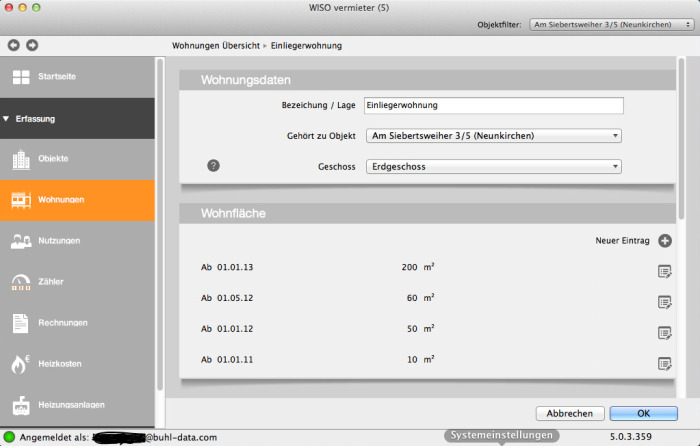The height and width of the screenshot is (446, 700).
Task: Click the green login status indicator
Action: pos(9,437)
